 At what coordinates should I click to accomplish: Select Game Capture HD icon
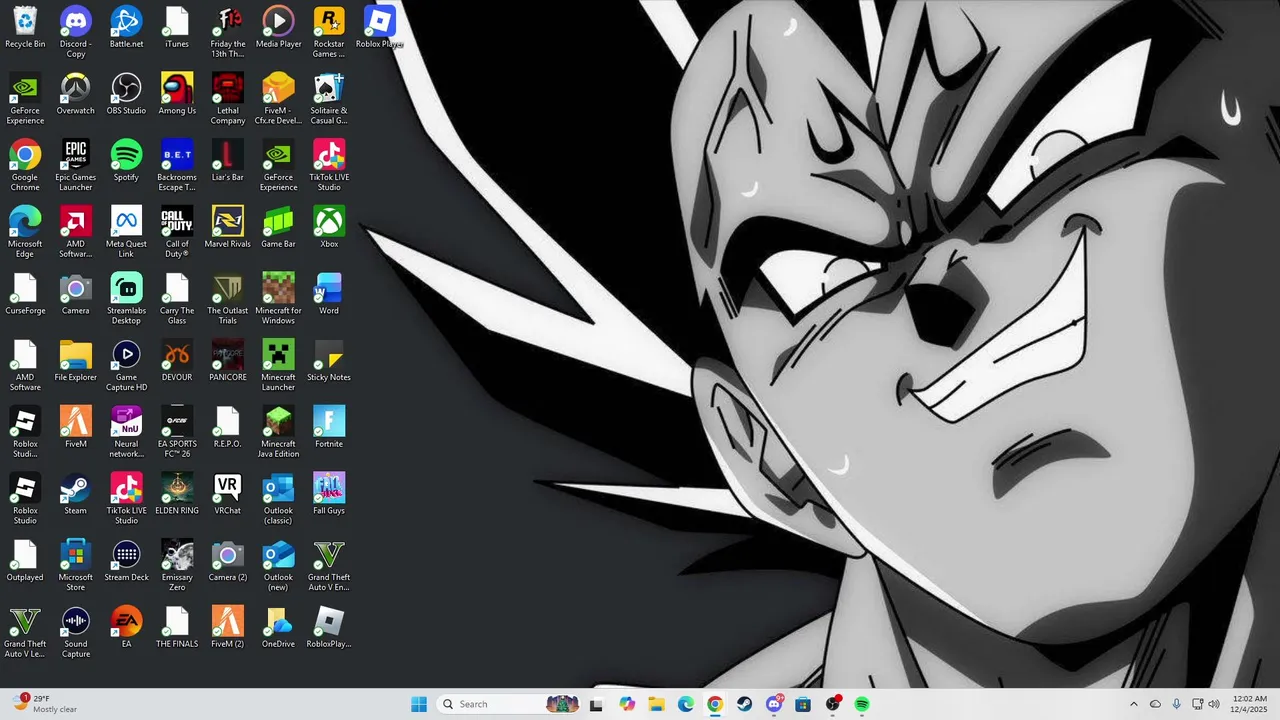[126, 366]
